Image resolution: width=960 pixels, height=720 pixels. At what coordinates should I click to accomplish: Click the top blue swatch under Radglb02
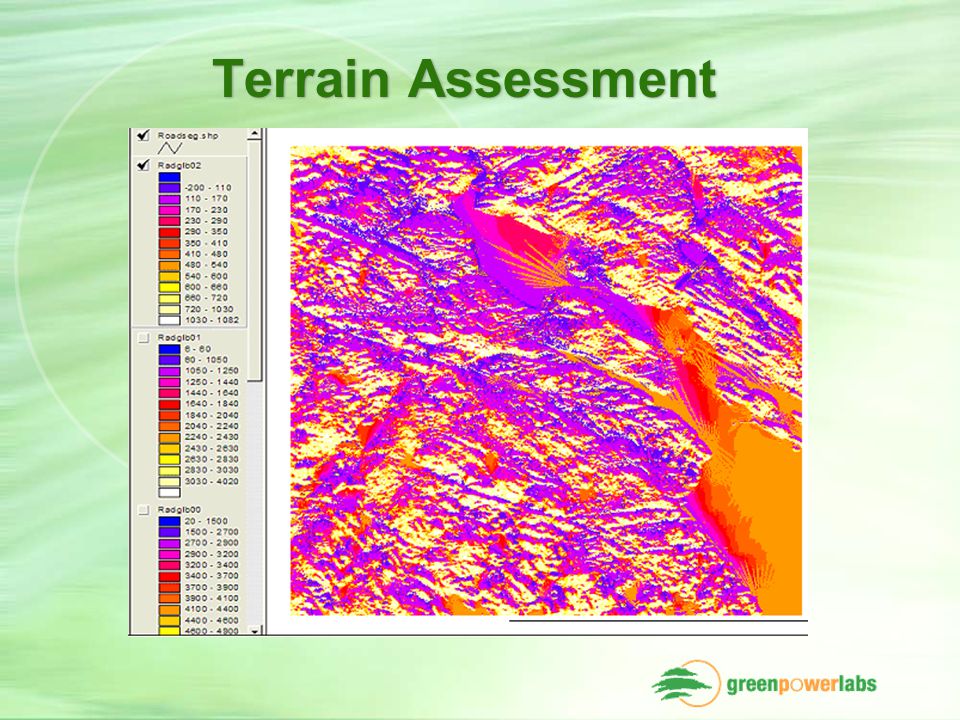170,177
